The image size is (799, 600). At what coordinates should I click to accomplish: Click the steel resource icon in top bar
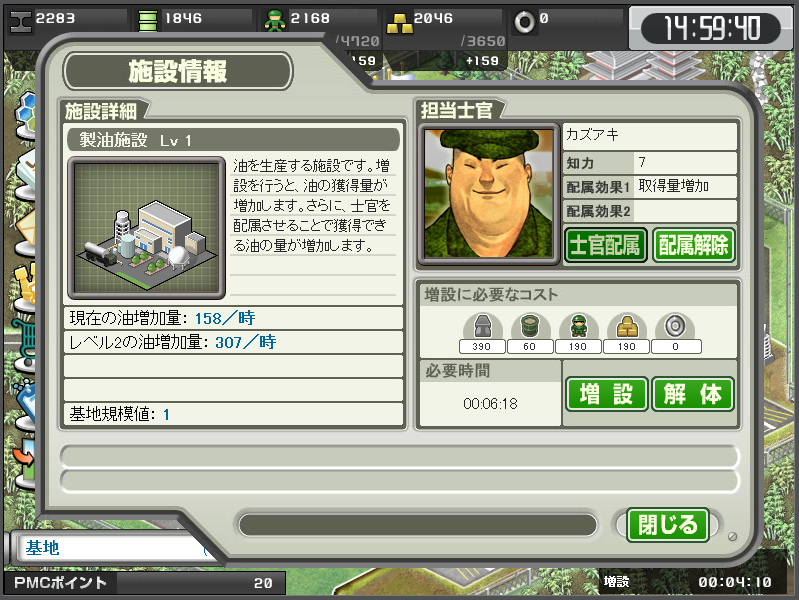(20, 21)
